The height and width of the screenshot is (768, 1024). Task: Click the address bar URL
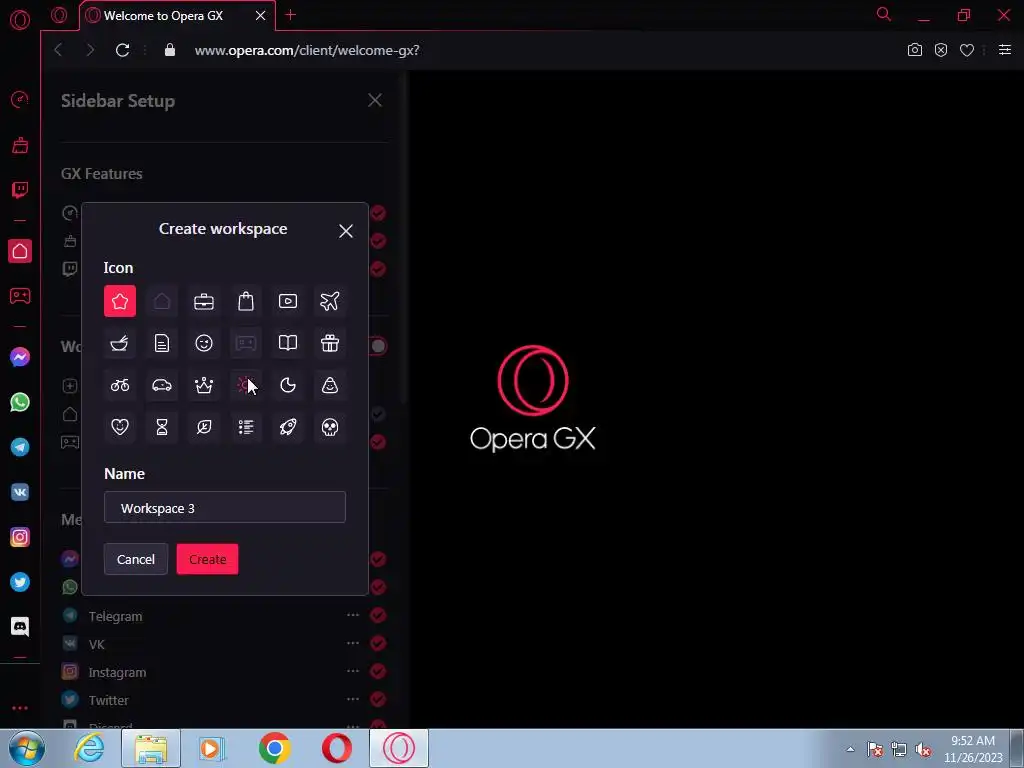307,50
